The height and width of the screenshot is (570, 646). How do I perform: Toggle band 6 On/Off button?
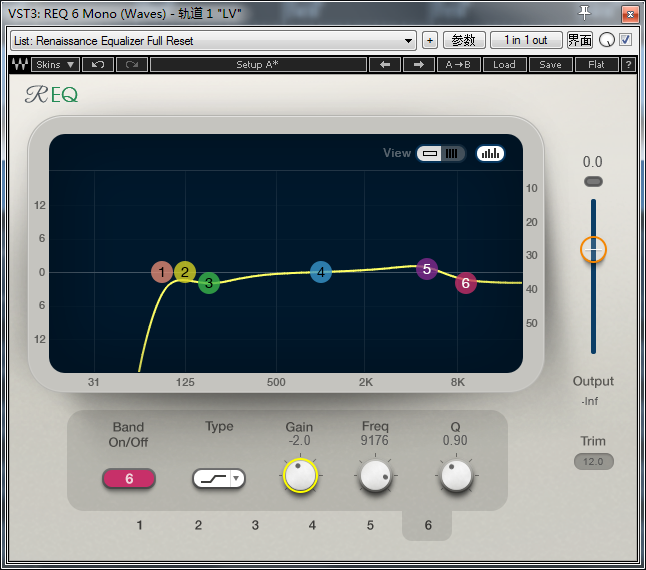129,479
